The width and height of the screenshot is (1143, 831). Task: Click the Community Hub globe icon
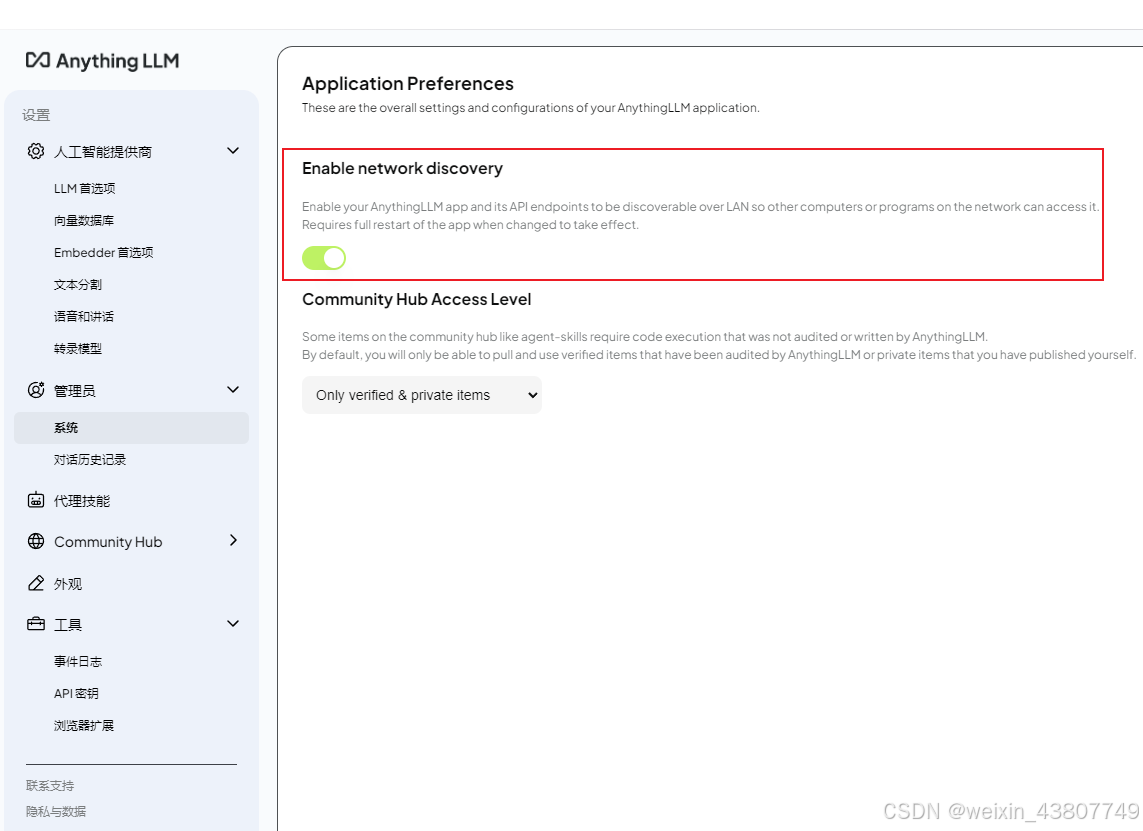36,541
